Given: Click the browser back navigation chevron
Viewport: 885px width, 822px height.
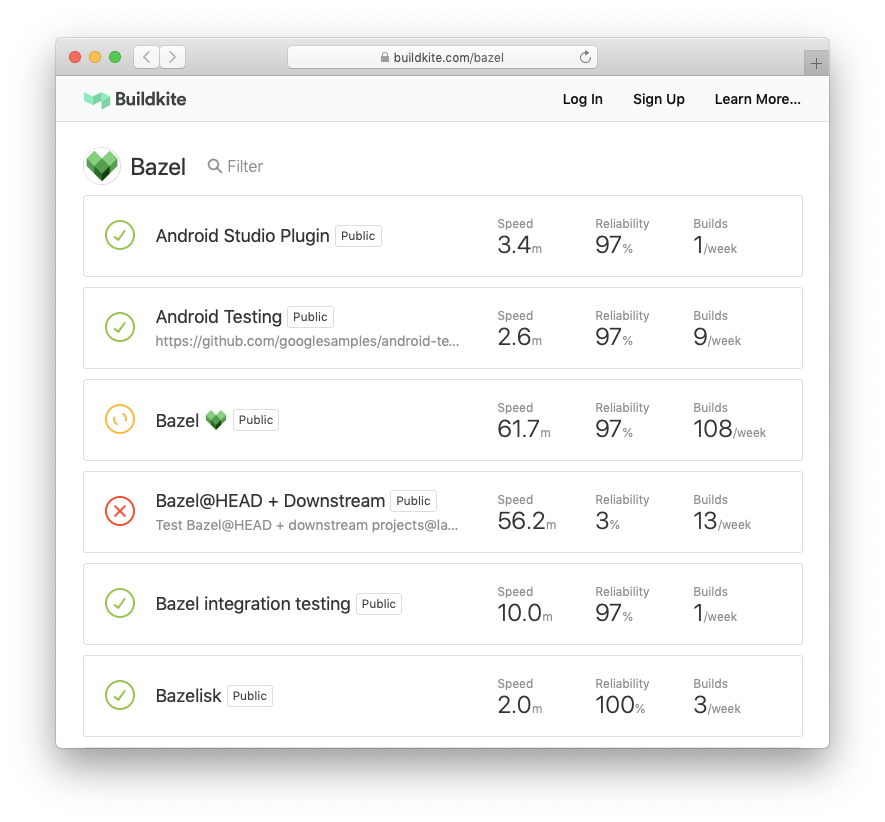Looking at the screenshot, I should coord(146,57).
